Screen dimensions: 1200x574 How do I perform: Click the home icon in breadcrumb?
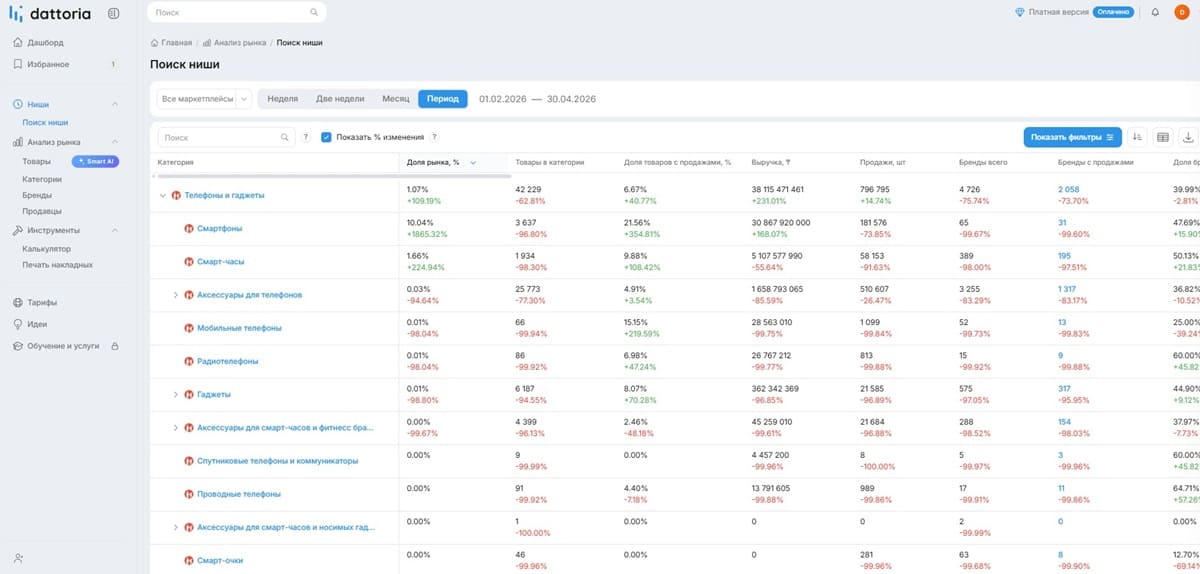pos(154,43)
